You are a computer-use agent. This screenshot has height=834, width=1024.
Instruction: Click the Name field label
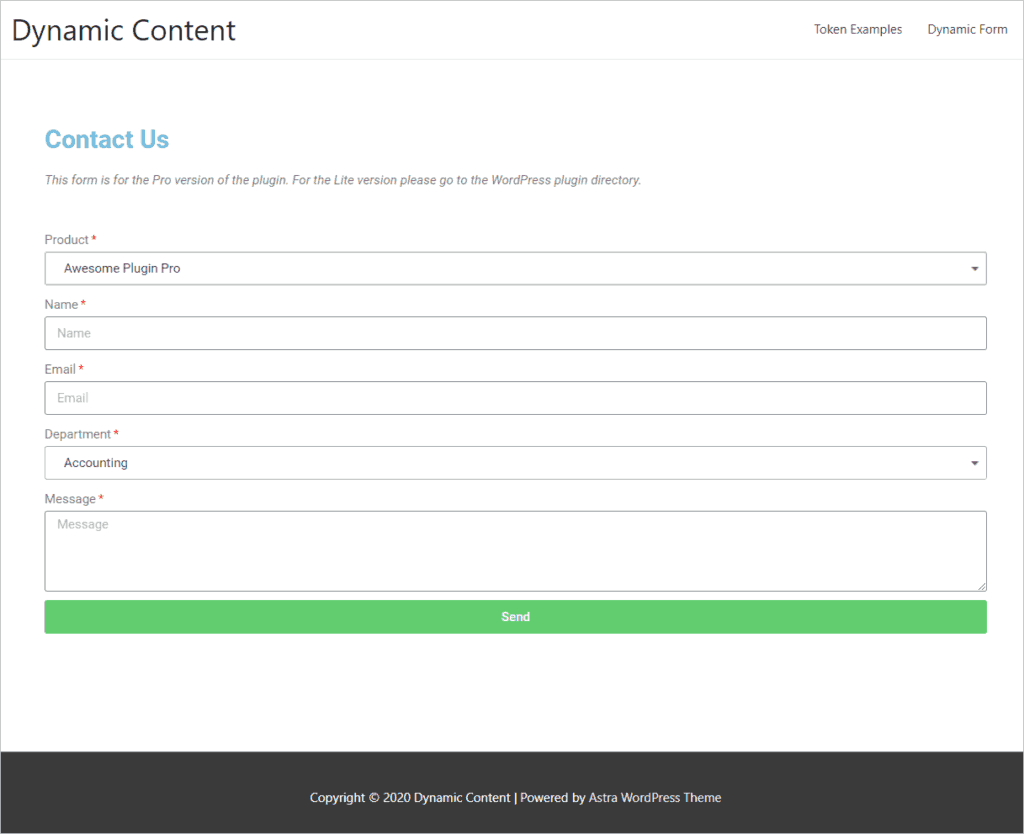(x=61, y=305)
